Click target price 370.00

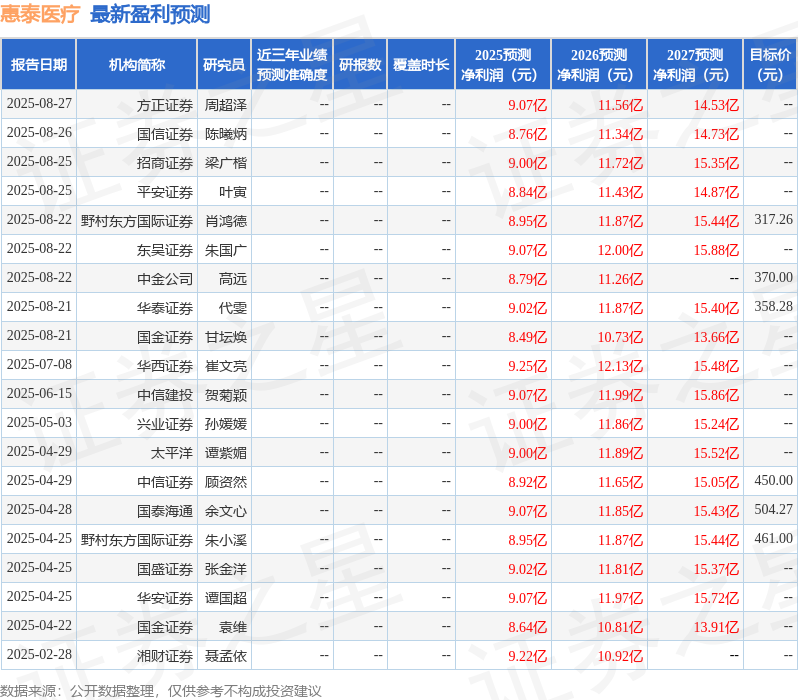tap(774, 277)
